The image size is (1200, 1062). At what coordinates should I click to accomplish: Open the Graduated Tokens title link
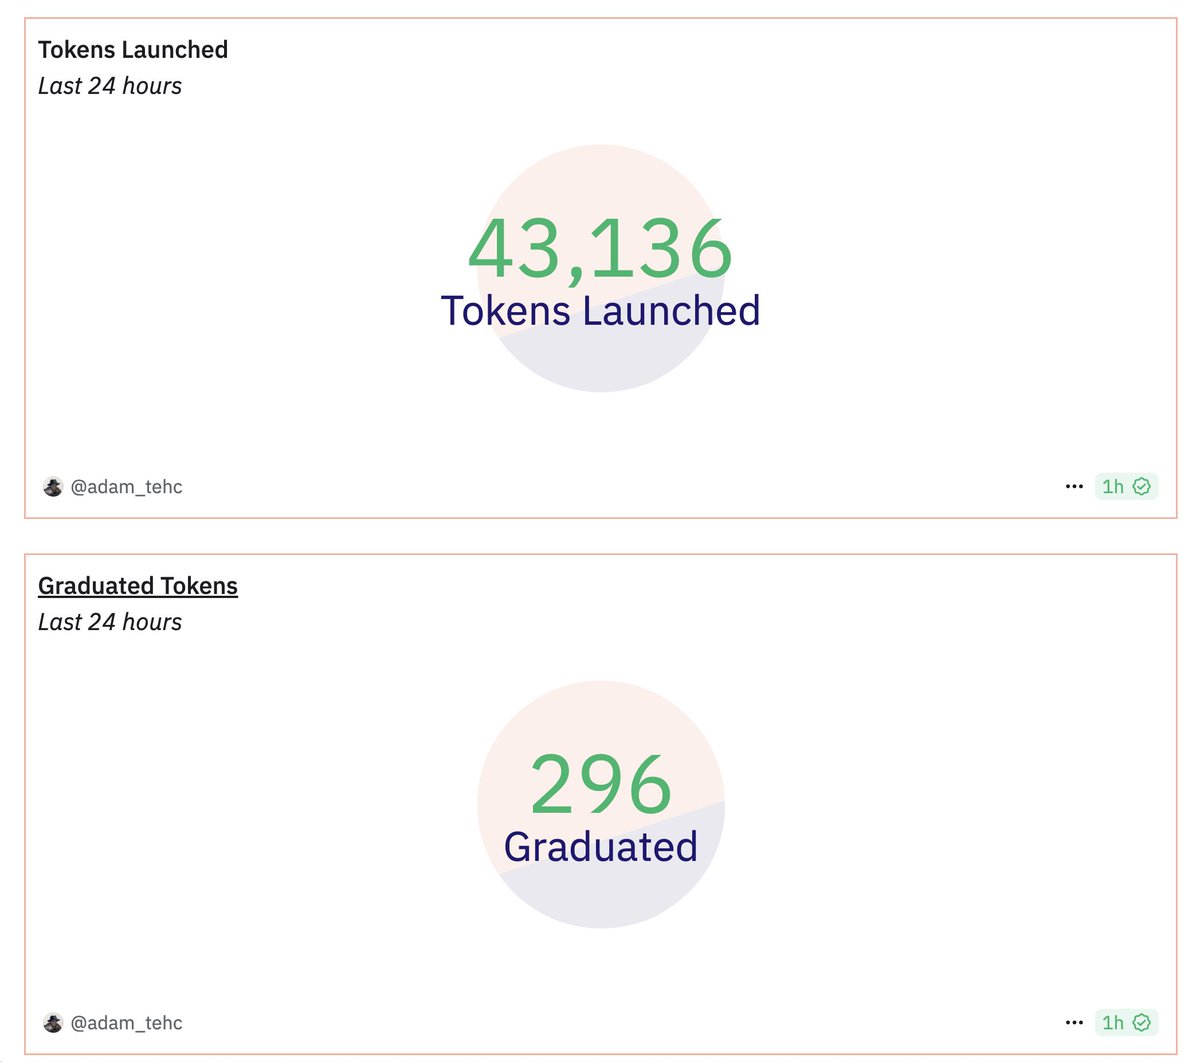coord(137,585)
